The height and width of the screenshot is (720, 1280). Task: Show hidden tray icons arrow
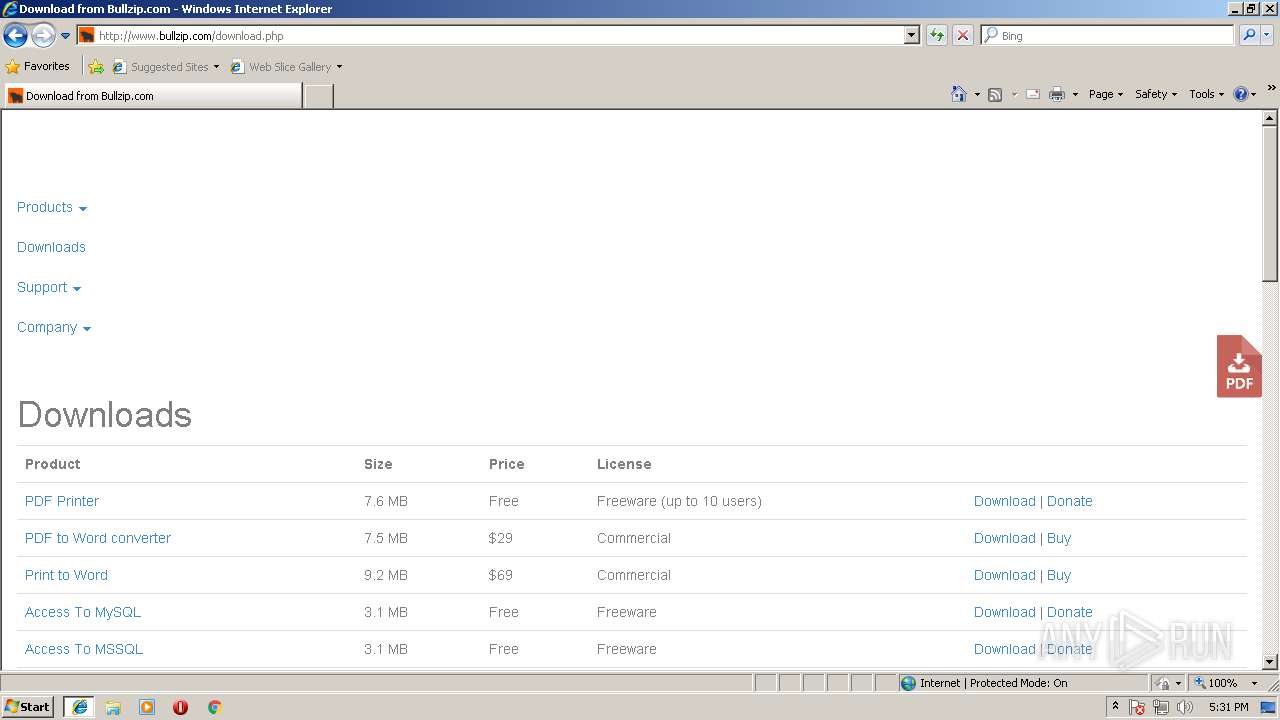[x=1115, y=706]
